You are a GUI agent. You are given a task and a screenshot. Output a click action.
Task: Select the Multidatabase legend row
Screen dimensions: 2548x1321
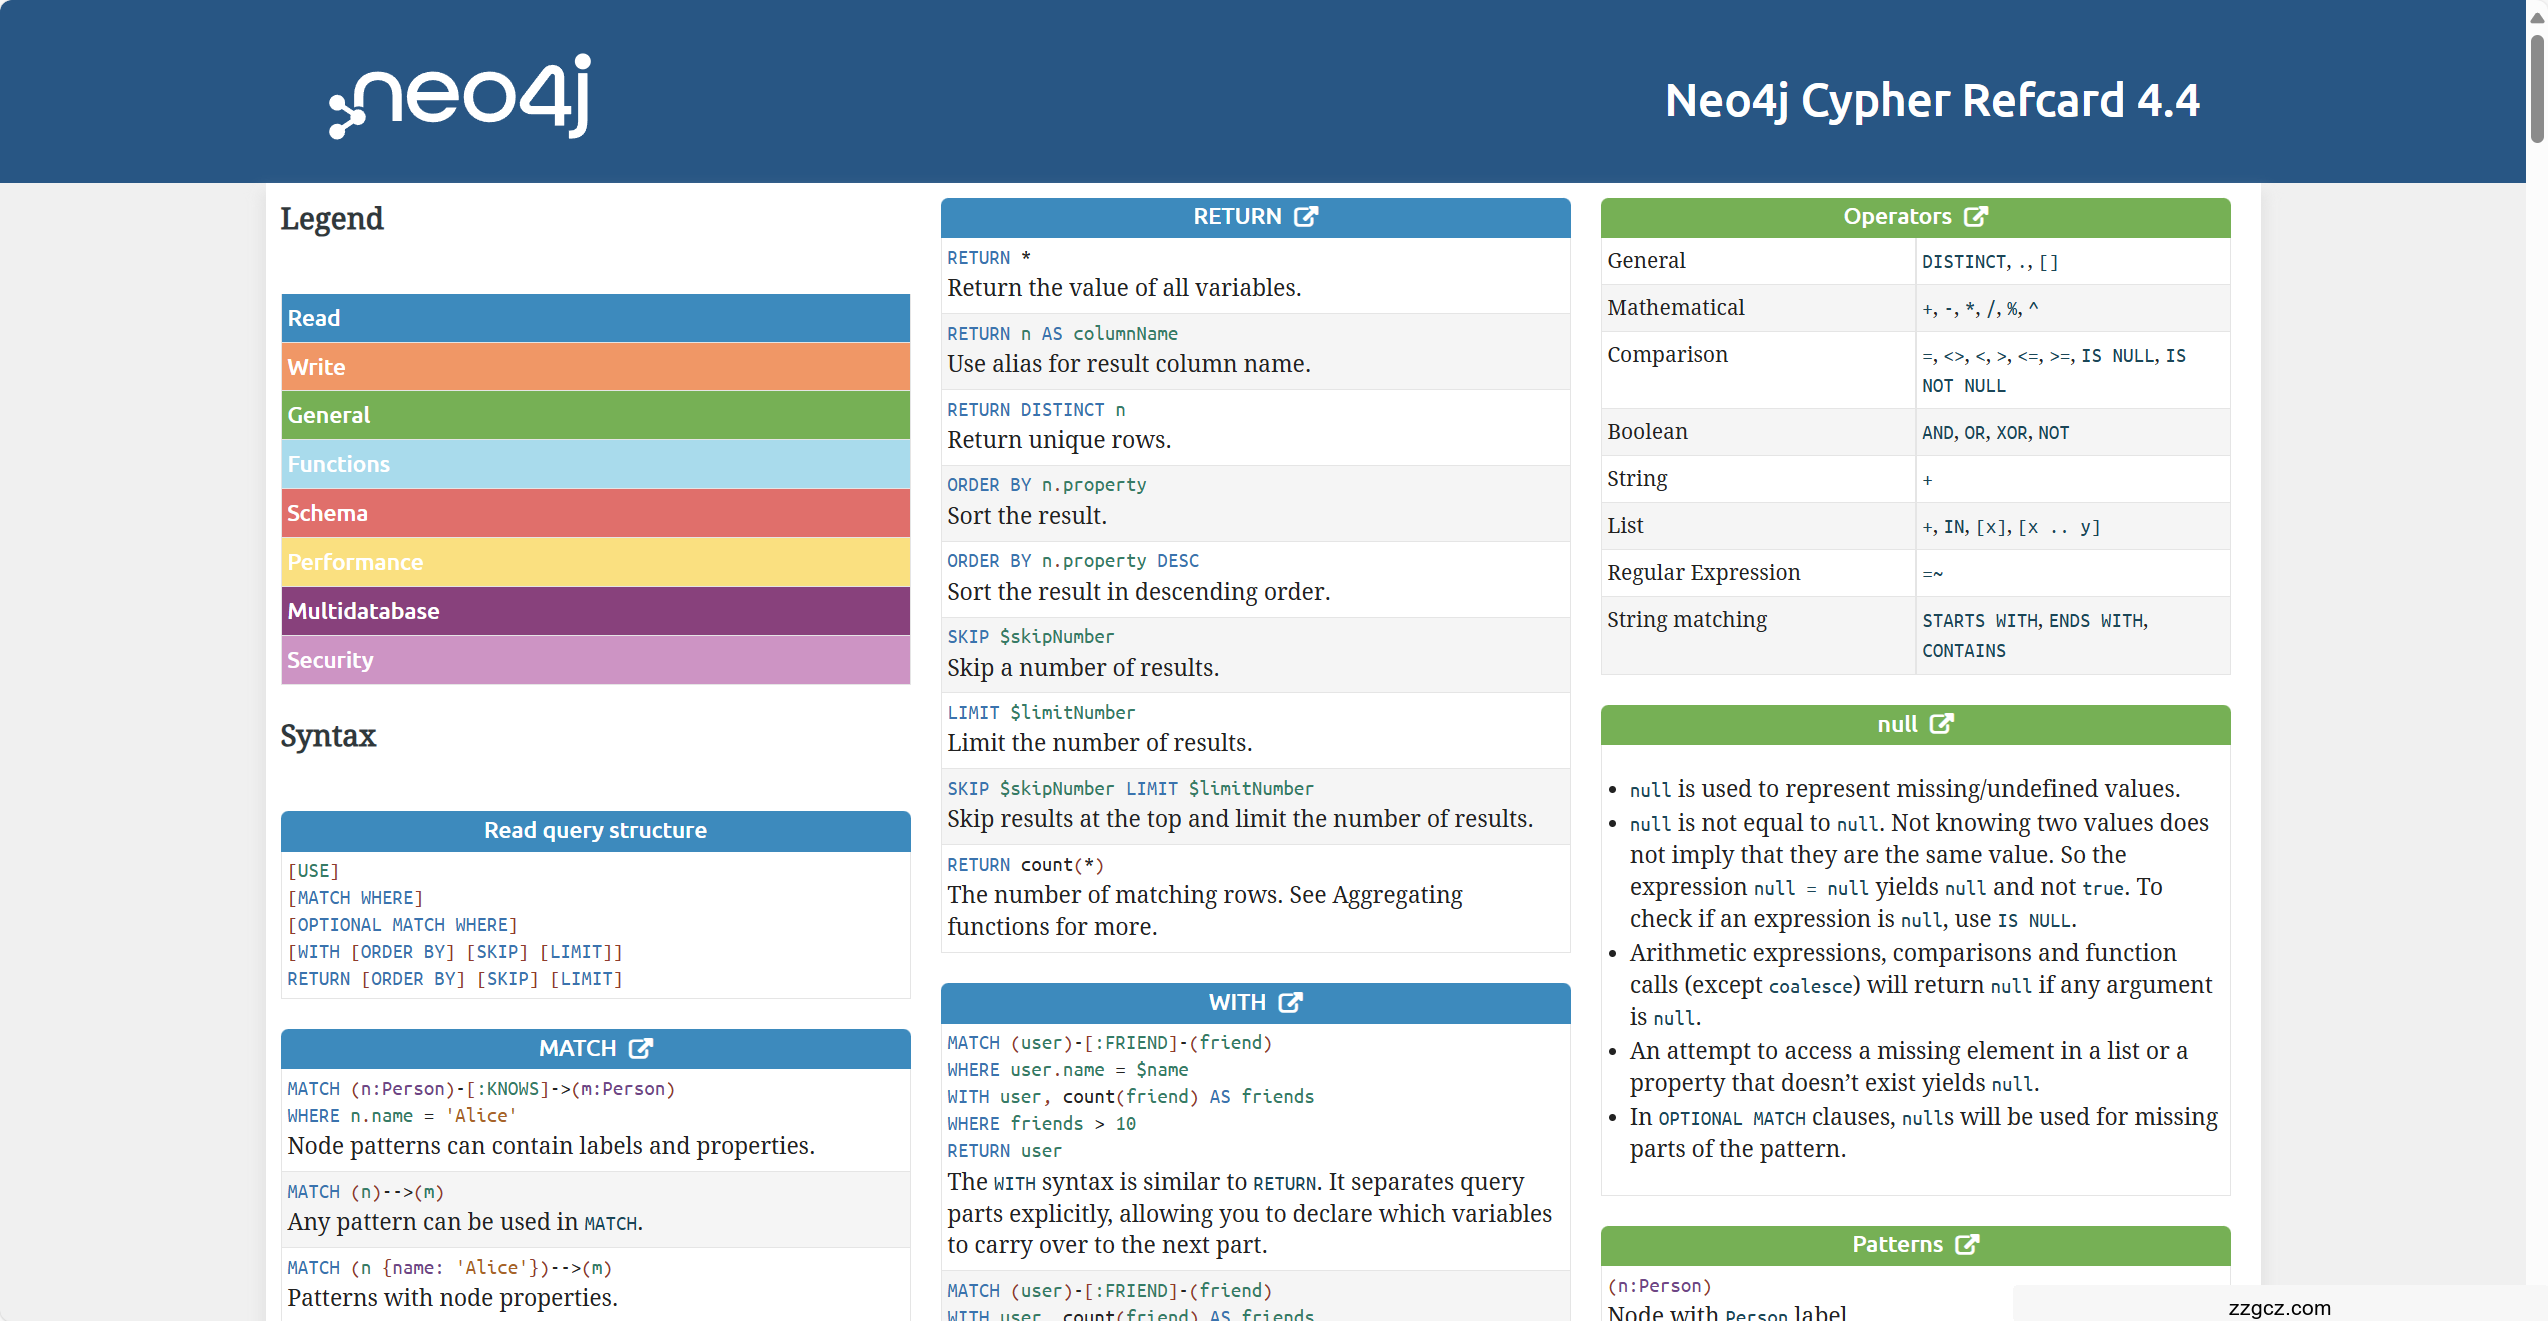pyautogui.click(x=595, y=611)
